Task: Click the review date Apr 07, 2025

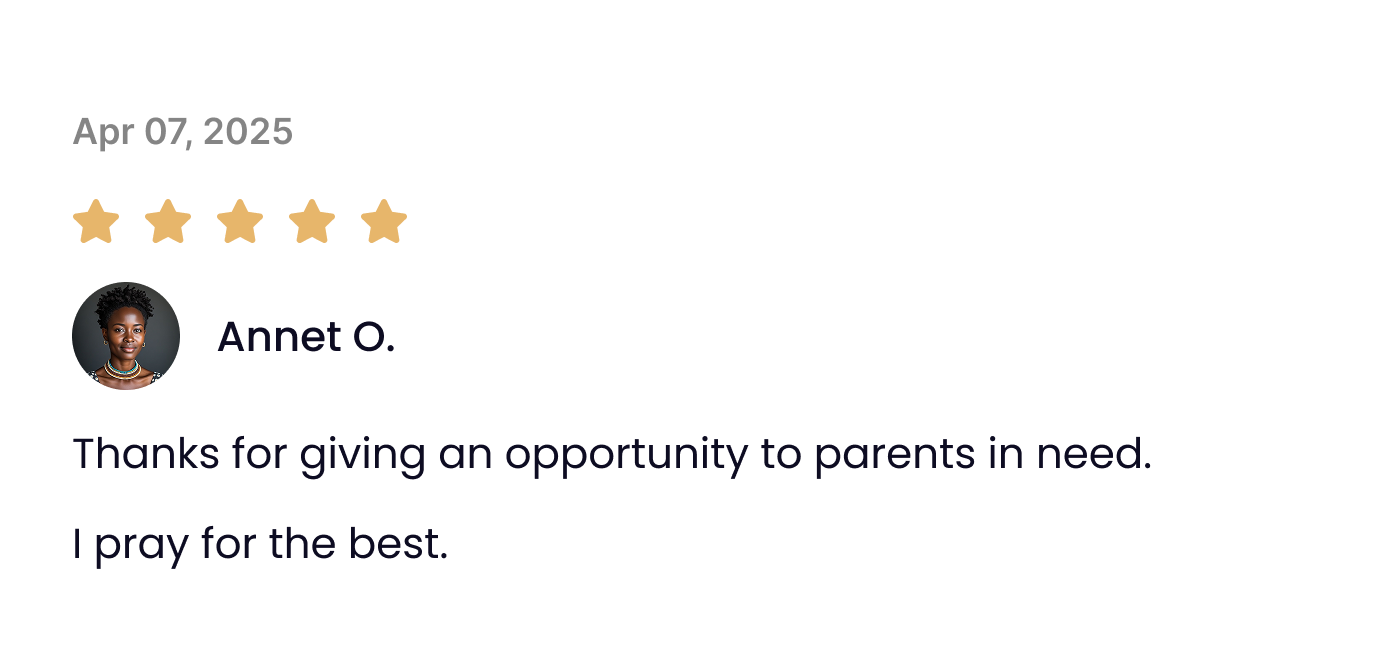Action: click(183, 132)
